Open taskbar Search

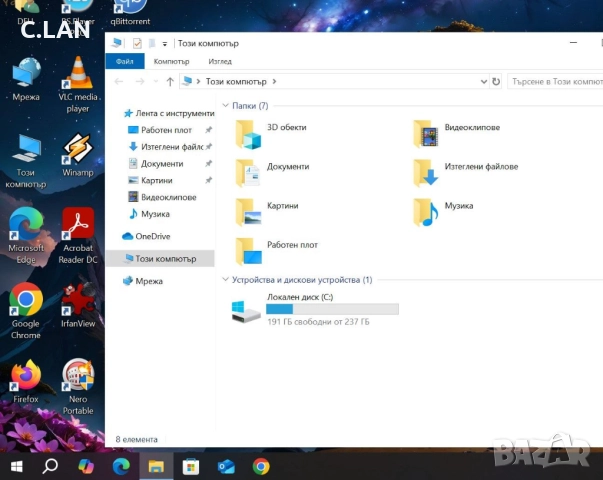(x=50, y=467)
